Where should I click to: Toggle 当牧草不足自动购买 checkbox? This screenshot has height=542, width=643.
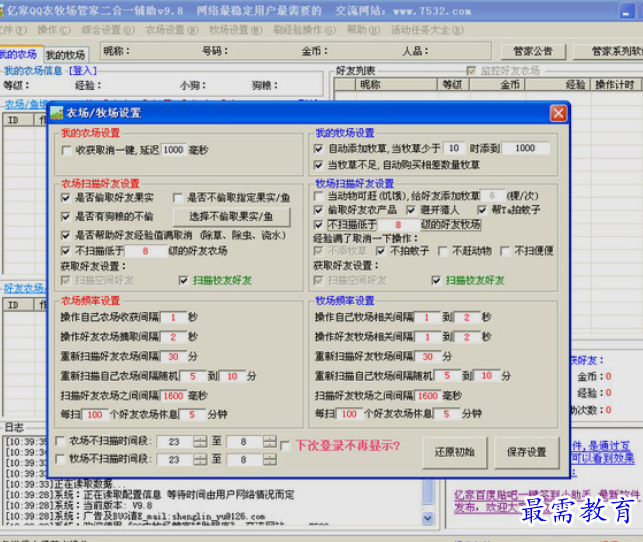(x=318, y=165)
